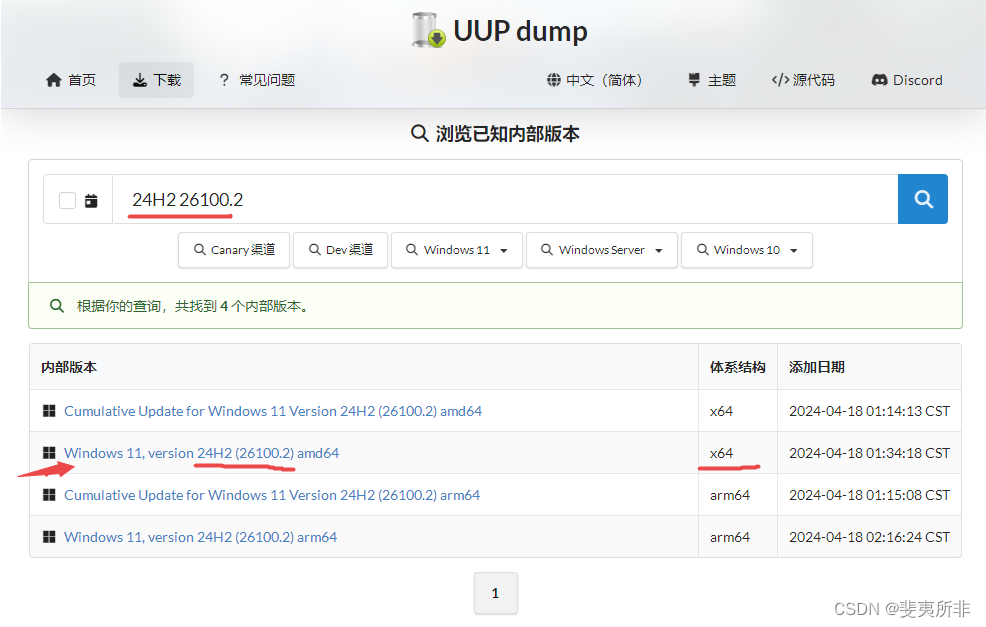Click the Windows icon beside Cumulative Update amd64
Screen dimensions: 986x627
click(49, 411)
